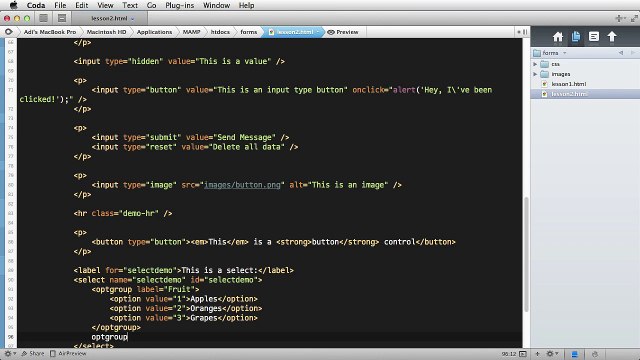This screenshot has height=360, width=640.
Task: Go back with the sidebar left arrow
Action: coord(621,53)
